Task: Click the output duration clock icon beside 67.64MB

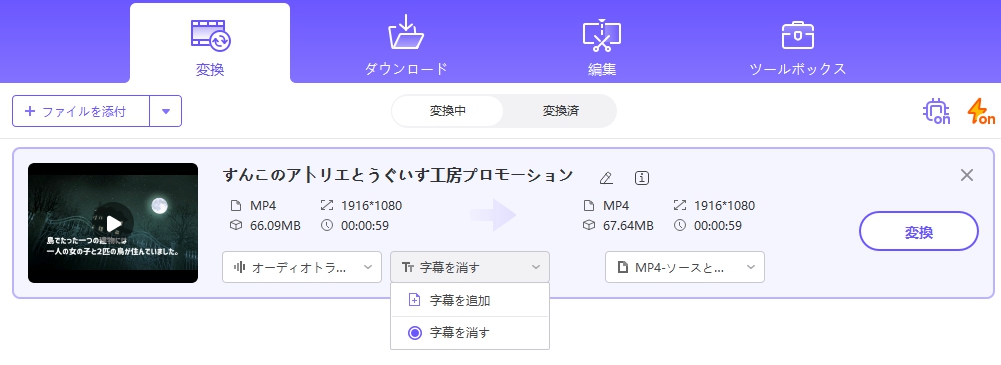Action: coord(680,225)
